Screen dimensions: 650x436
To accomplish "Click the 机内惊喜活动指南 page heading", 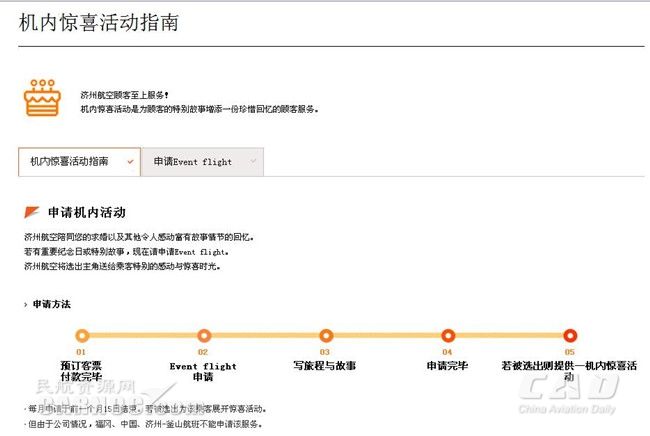I will pos(99,22).
